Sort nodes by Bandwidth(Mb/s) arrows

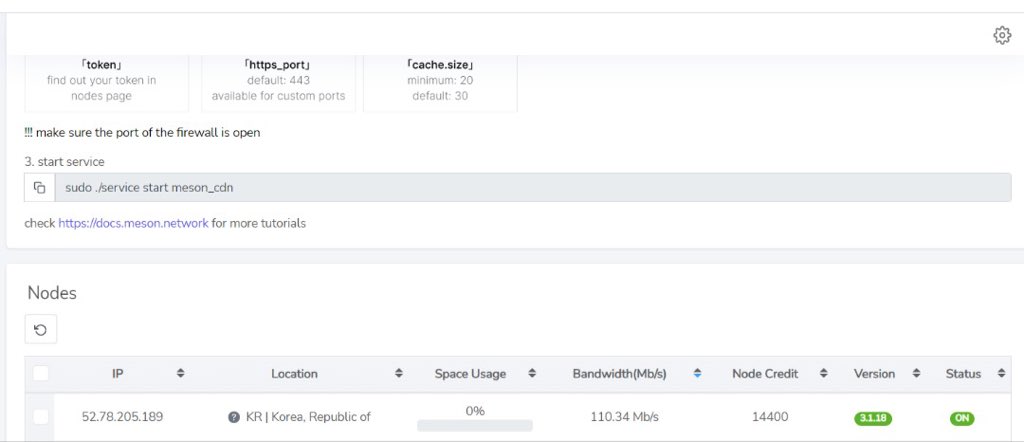pyautogui.click(x=697, y=373)
